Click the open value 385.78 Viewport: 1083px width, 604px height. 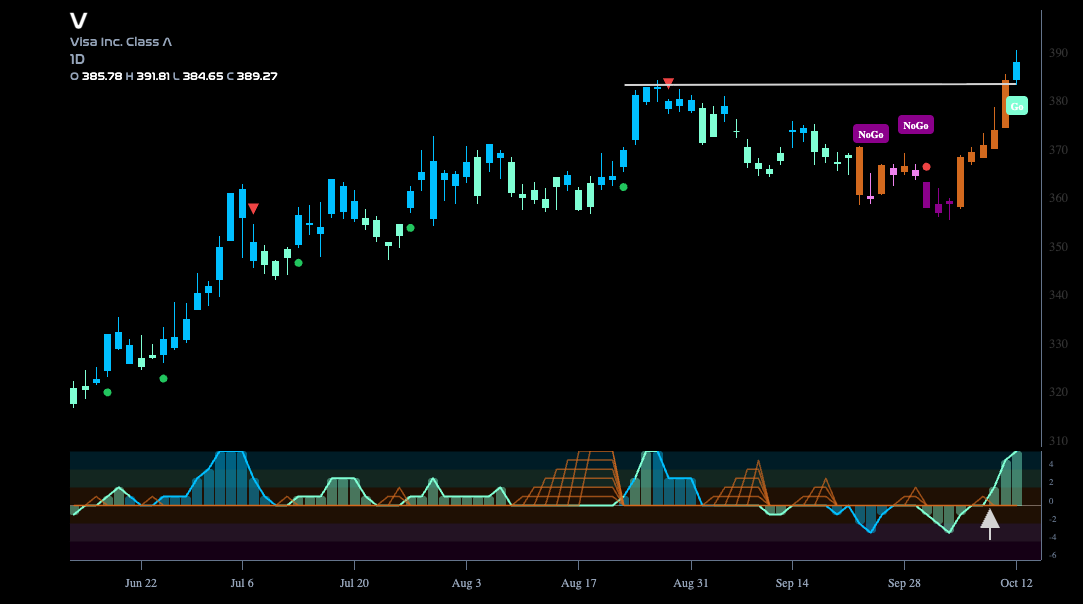[102, 76]
